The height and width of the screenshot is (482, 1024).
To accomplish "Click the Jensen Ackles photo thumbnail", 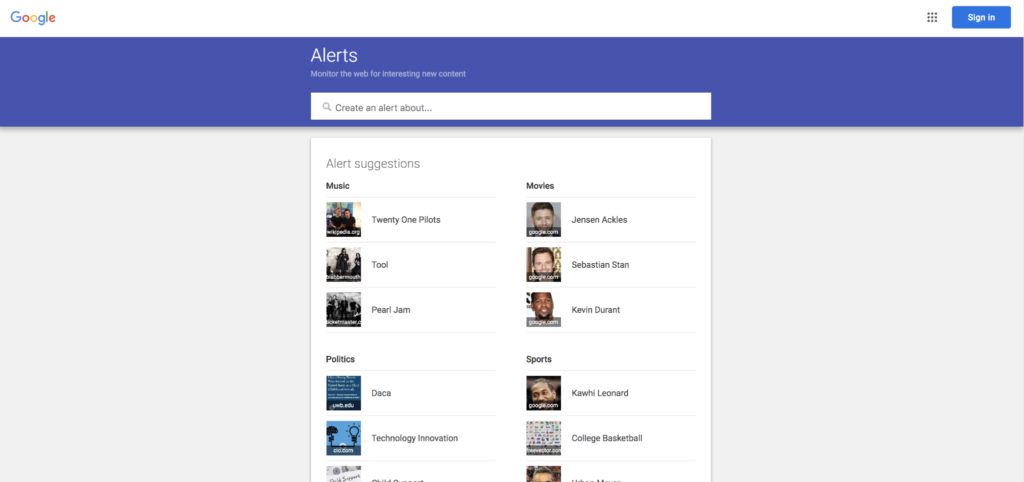I will [x=543, y=219].
